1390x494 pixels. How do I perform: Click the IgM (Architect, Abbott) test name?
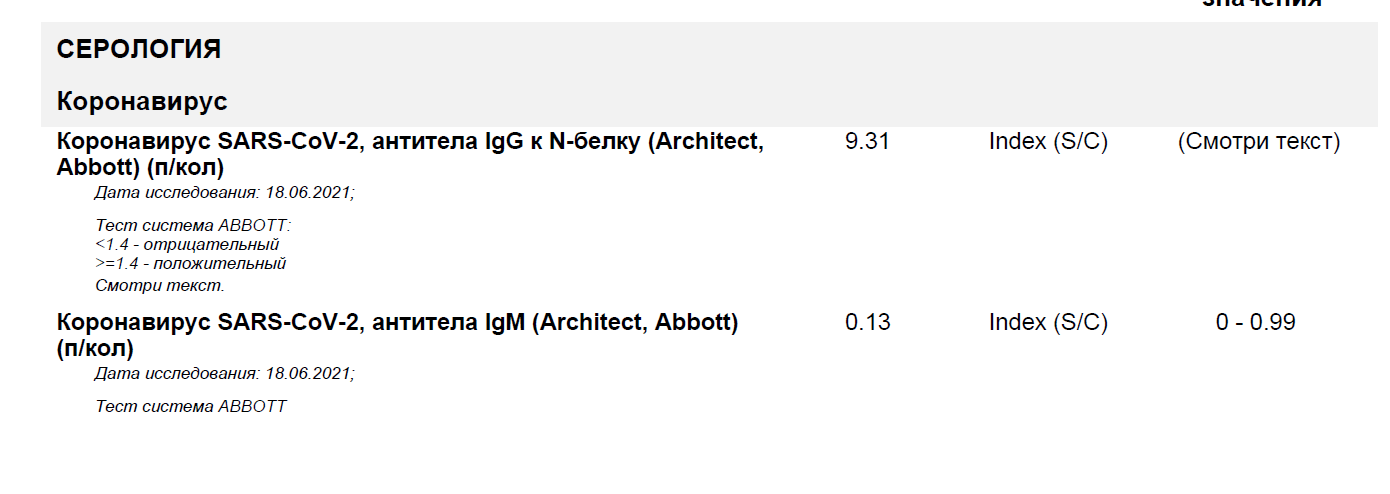(x=398, y=336)
